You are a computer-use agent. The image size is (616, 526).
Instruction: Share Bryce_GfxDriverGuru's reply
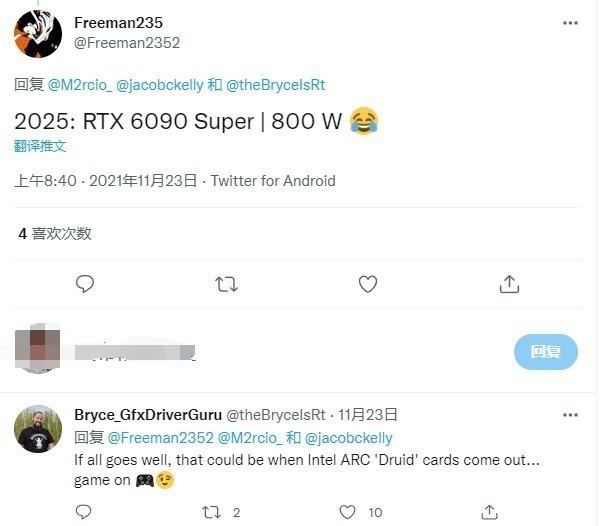pyautogui.click(x=489, y=512)
